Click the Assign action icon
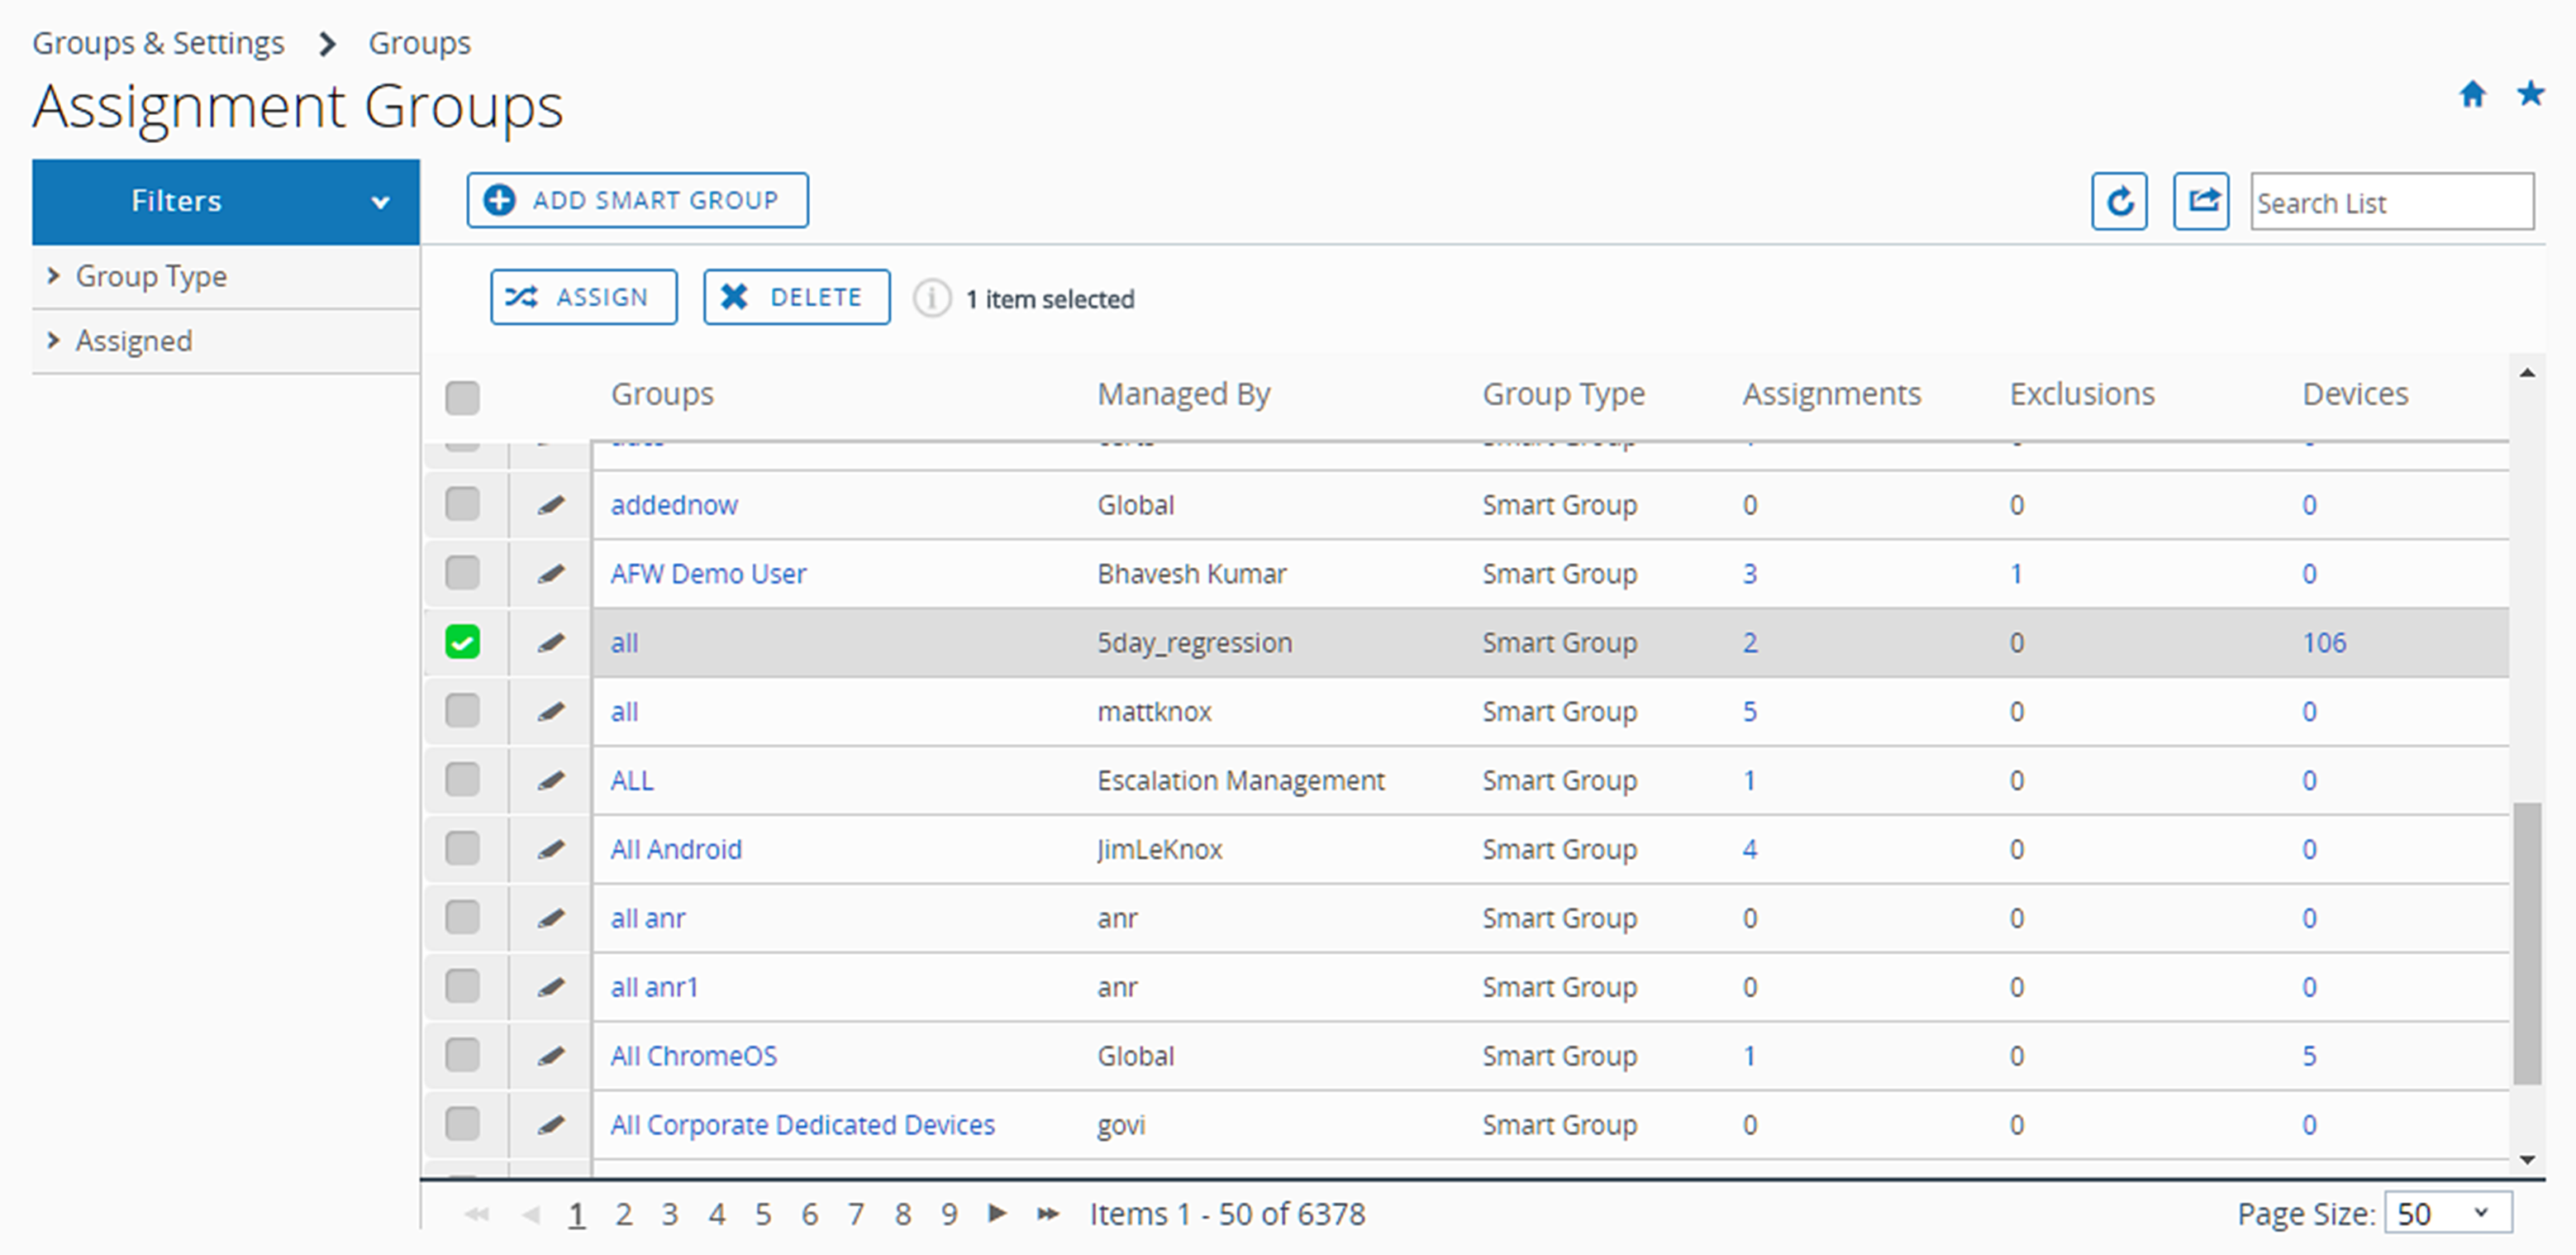 coord(579,298)
